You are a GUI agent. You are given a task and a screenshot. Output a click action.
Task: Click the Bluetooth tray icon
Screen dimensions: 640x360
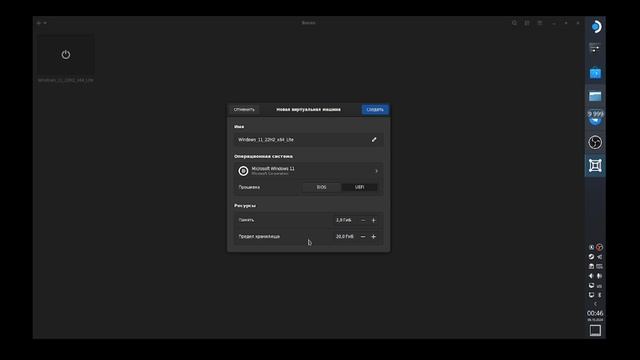point(599,295)
